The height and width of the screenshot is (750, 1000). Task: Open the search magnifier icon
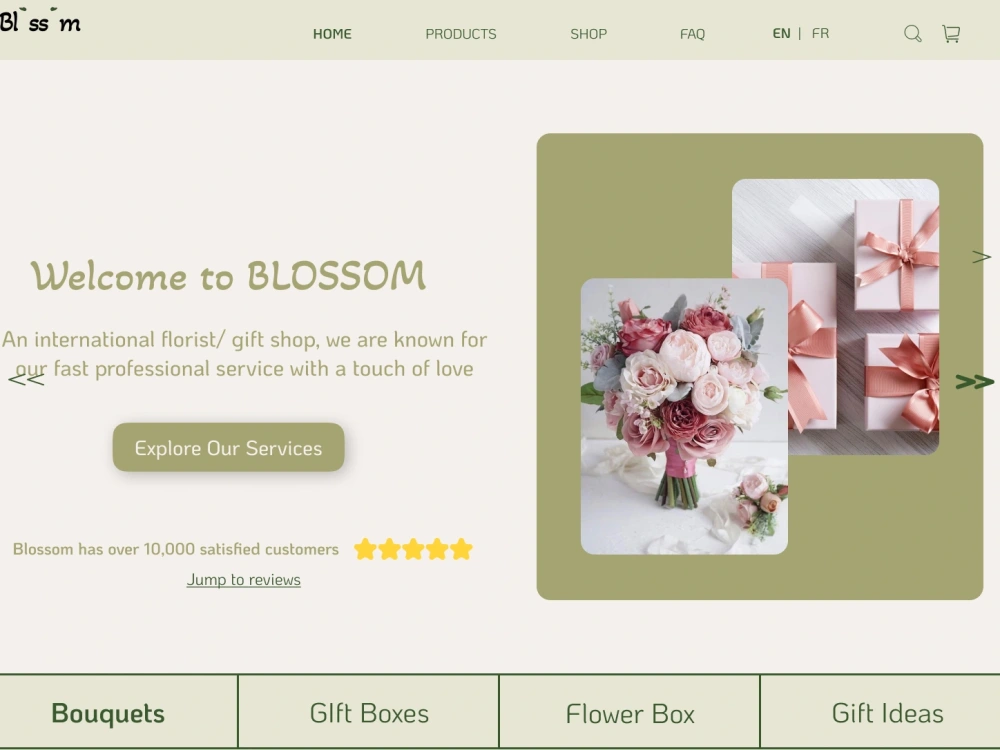[x=913, y=34]
